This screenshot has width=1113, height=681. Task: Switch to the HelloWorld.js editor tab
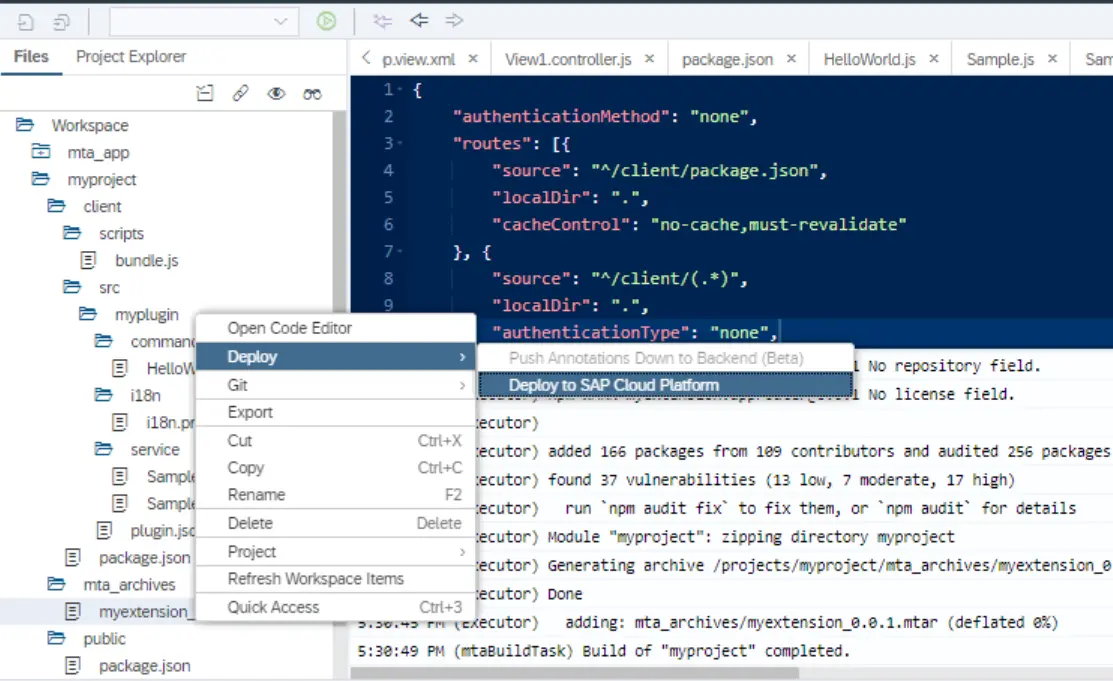(870, 60)
